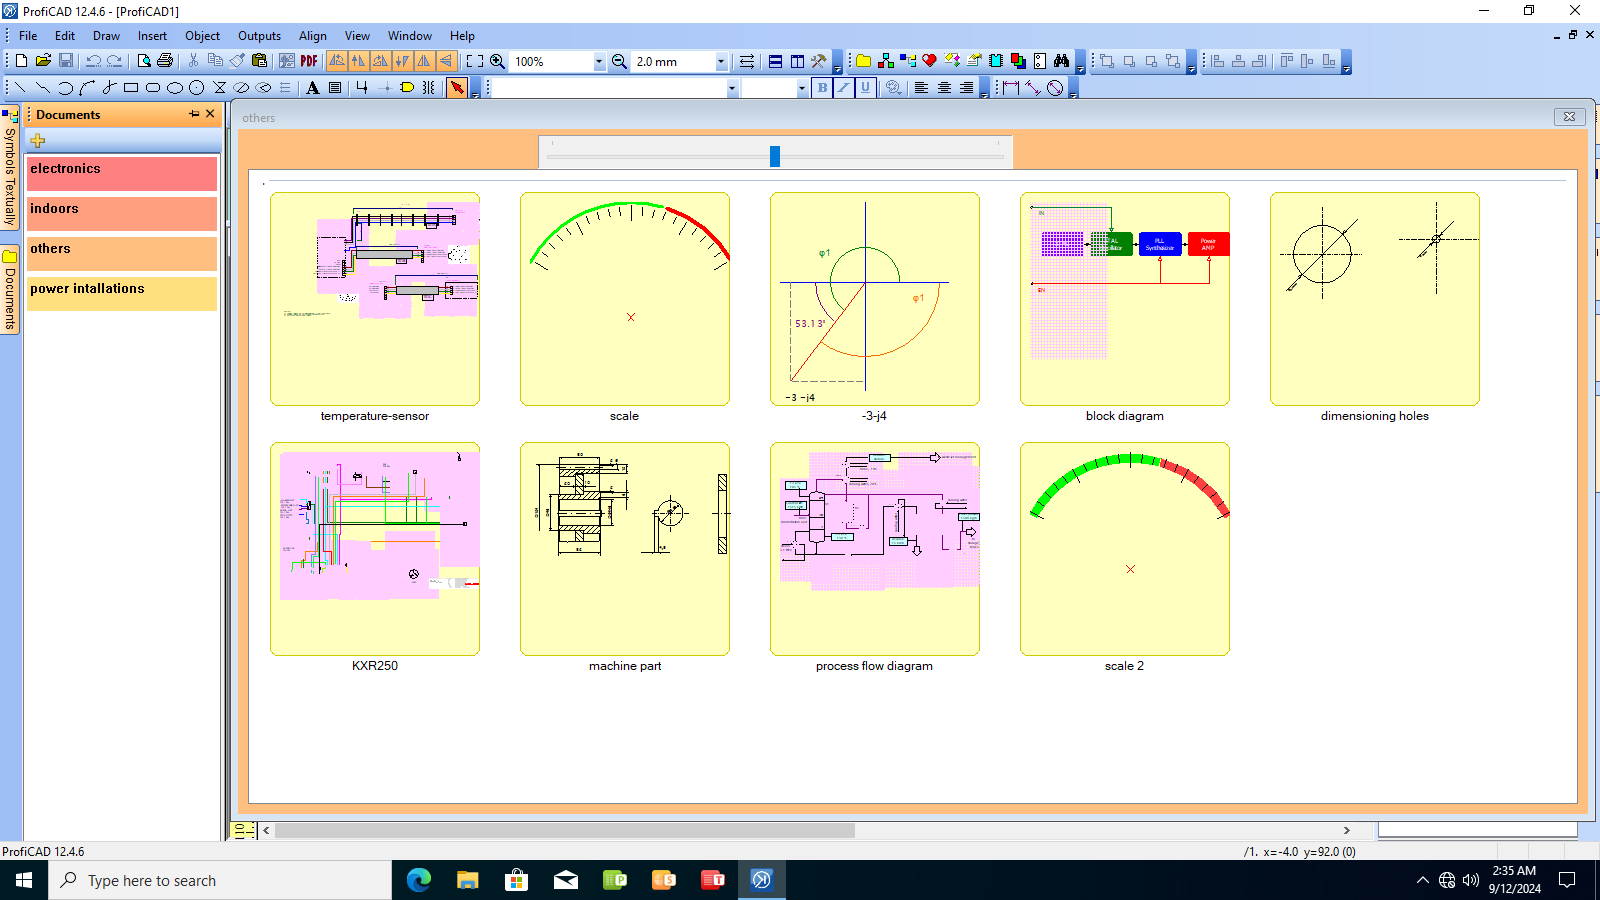Click the dimension line tool icon
This screenshot has width=1600, height=900.
click(x=1011, y=88)
